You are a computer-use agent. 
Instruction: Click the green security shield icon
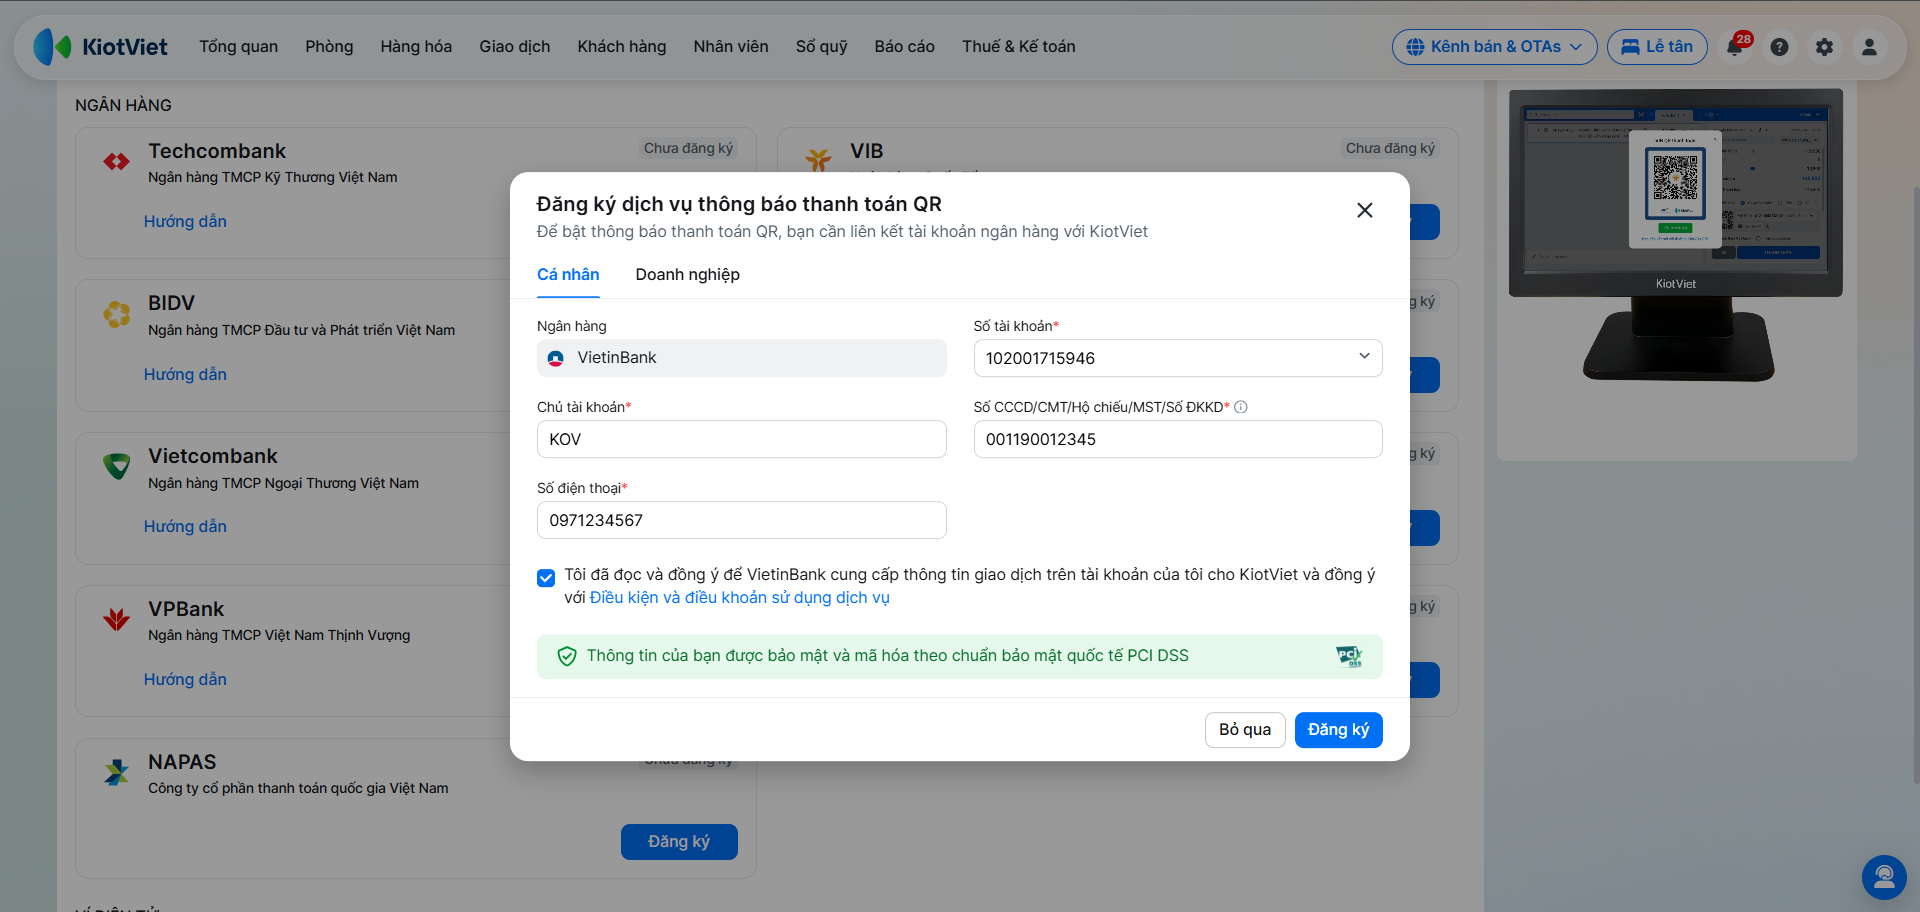point(567,656)
